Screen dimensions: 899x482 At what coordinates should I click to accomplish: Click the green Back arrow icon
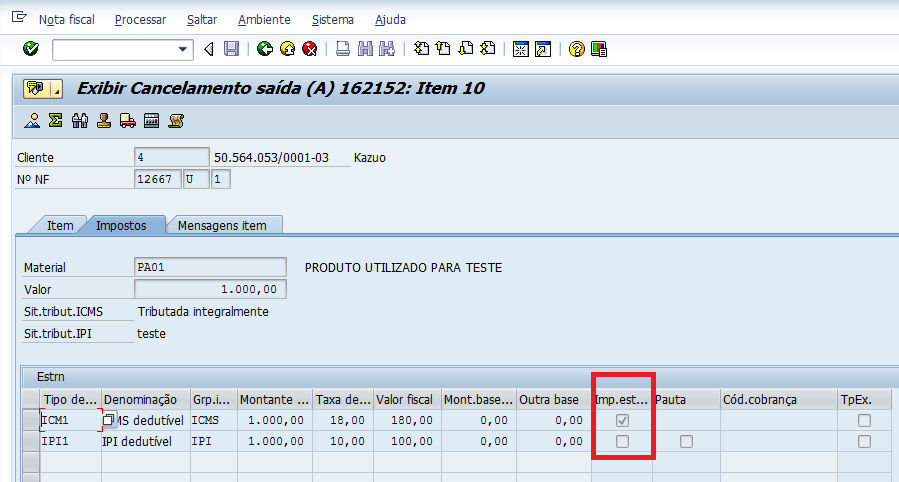(x=264, y=49)
